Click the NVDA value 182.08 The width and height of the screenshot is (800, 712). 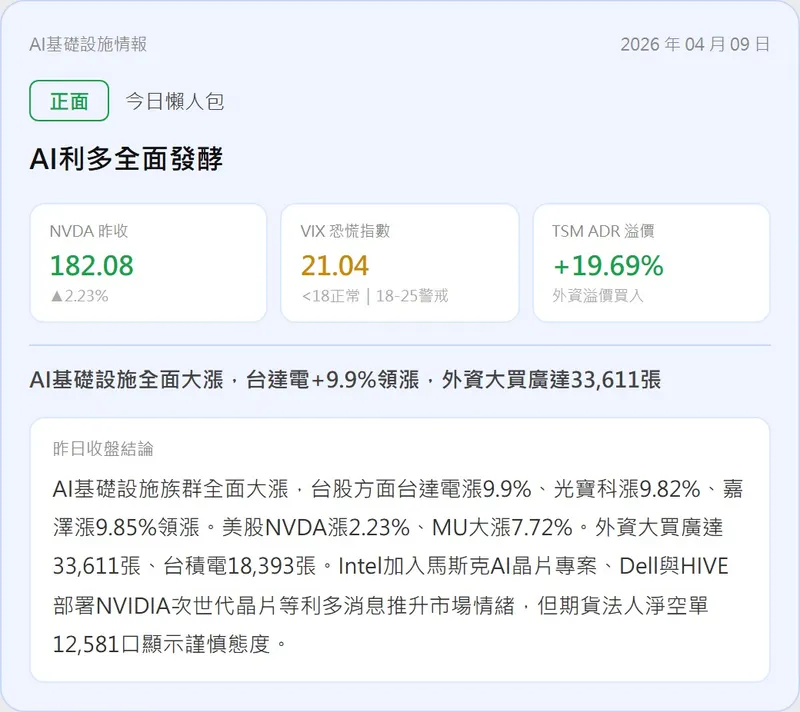tap(92, 266)
